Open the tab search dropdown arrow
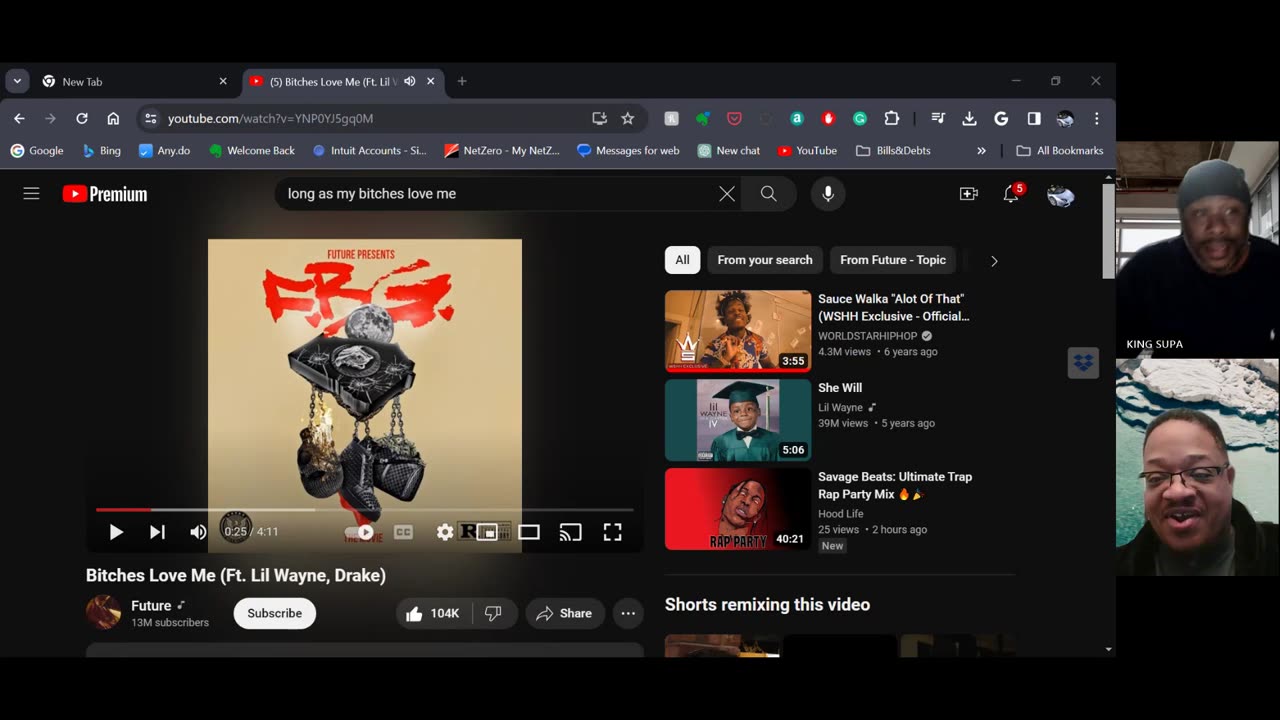1280x720 pixels. 17,82
